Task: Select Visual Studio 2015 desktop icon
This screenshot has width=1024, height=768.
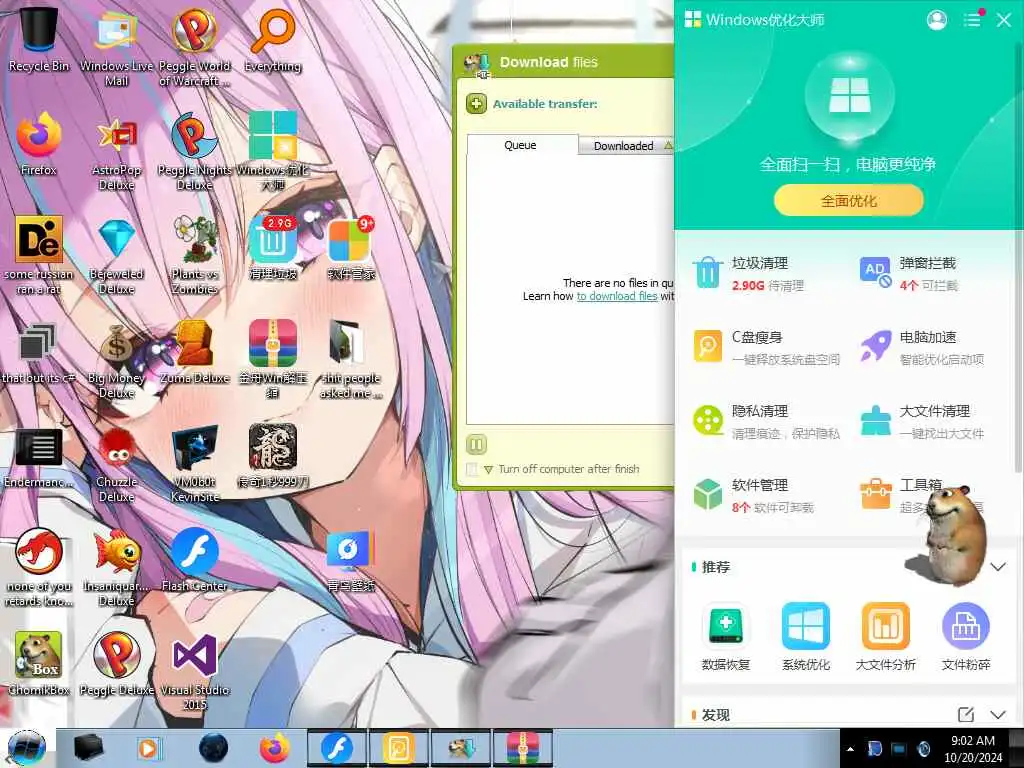Action: (195, 671)
